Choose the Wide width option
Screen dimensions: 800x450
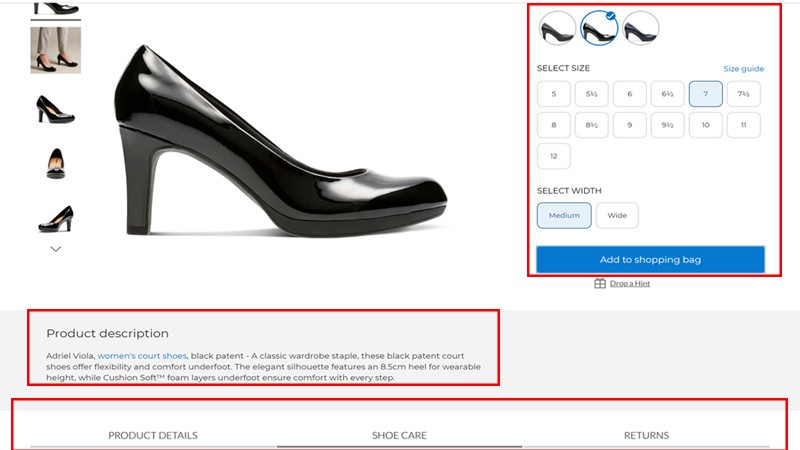point(617,215)
